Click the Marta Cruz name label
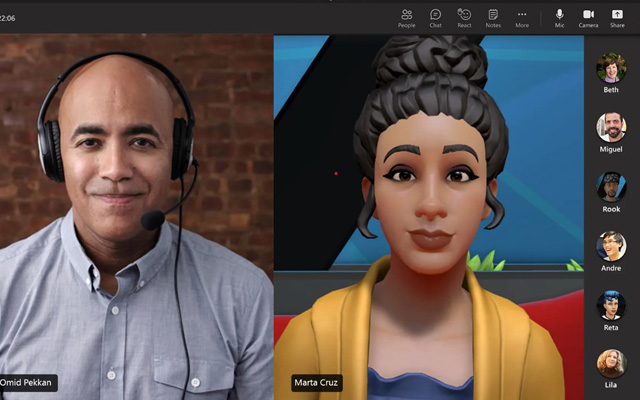 (317, 383)
